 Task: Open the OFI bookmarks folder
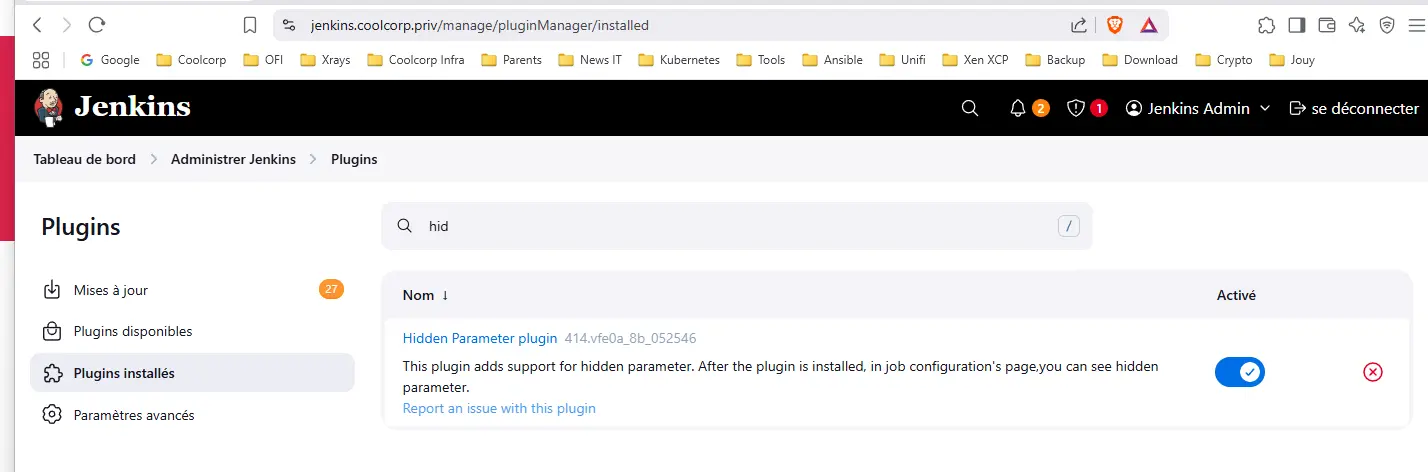coord(263,60)
